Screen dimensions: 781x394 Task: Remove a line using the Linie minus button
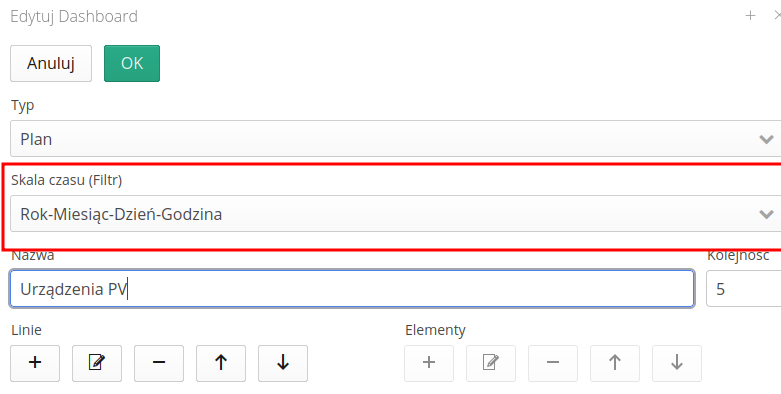(x=159, y=363)
